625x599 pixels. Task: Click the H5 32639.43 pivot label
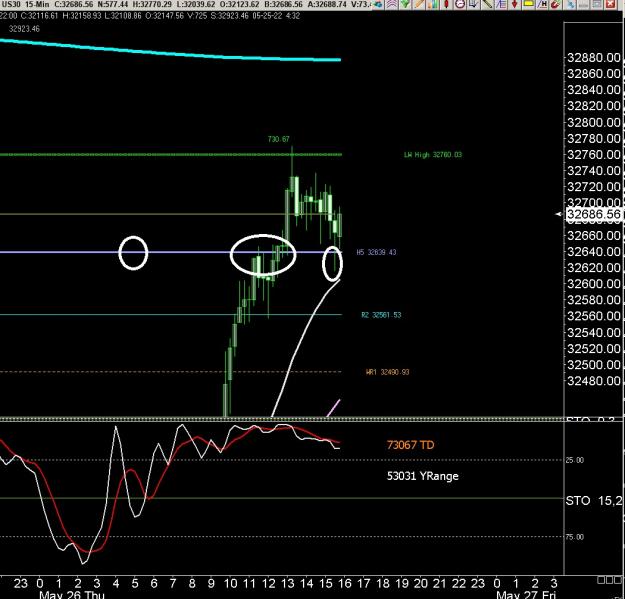pos(376,252)
